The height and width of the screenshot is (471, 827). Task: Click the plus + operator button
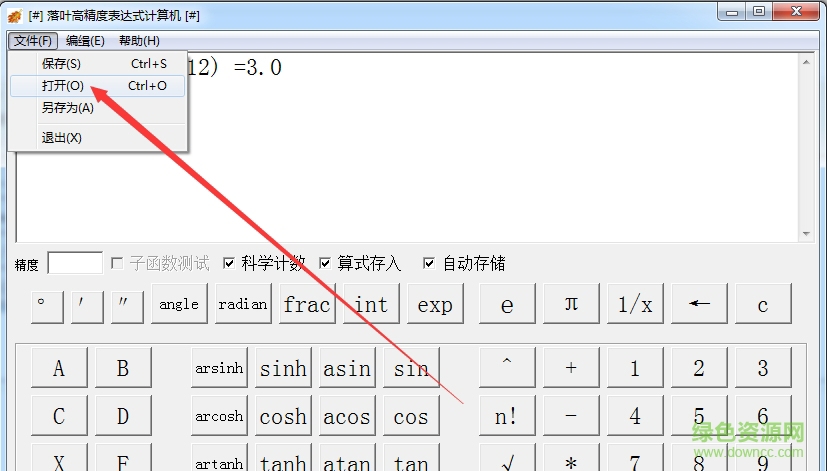(x=571, y=368)
